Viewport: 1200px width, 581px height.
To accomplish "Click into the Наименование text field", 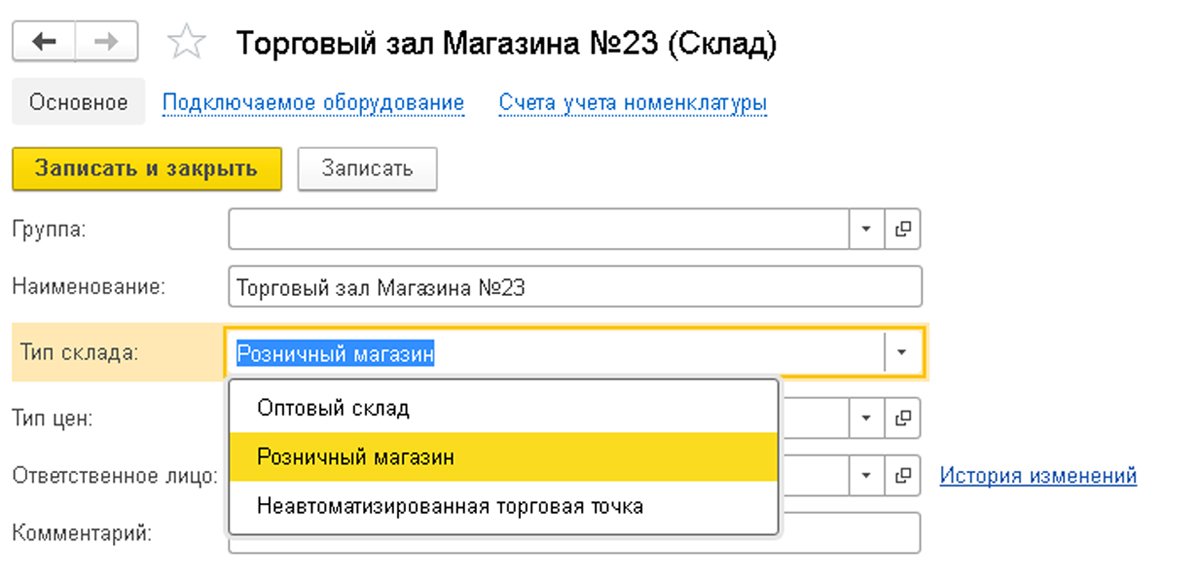I will click(574, 288).
